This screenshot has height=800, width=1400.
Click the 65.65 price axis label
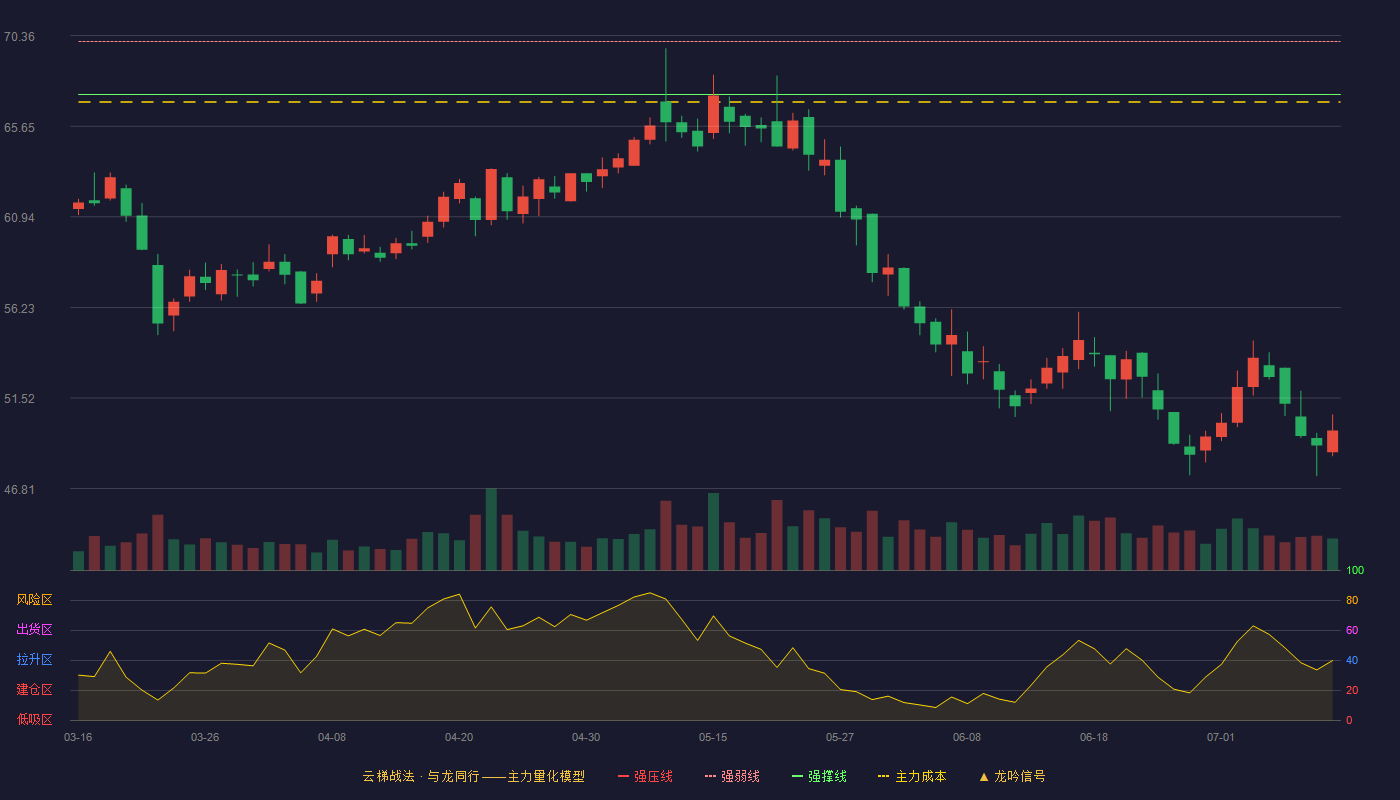tap(19, 128)
